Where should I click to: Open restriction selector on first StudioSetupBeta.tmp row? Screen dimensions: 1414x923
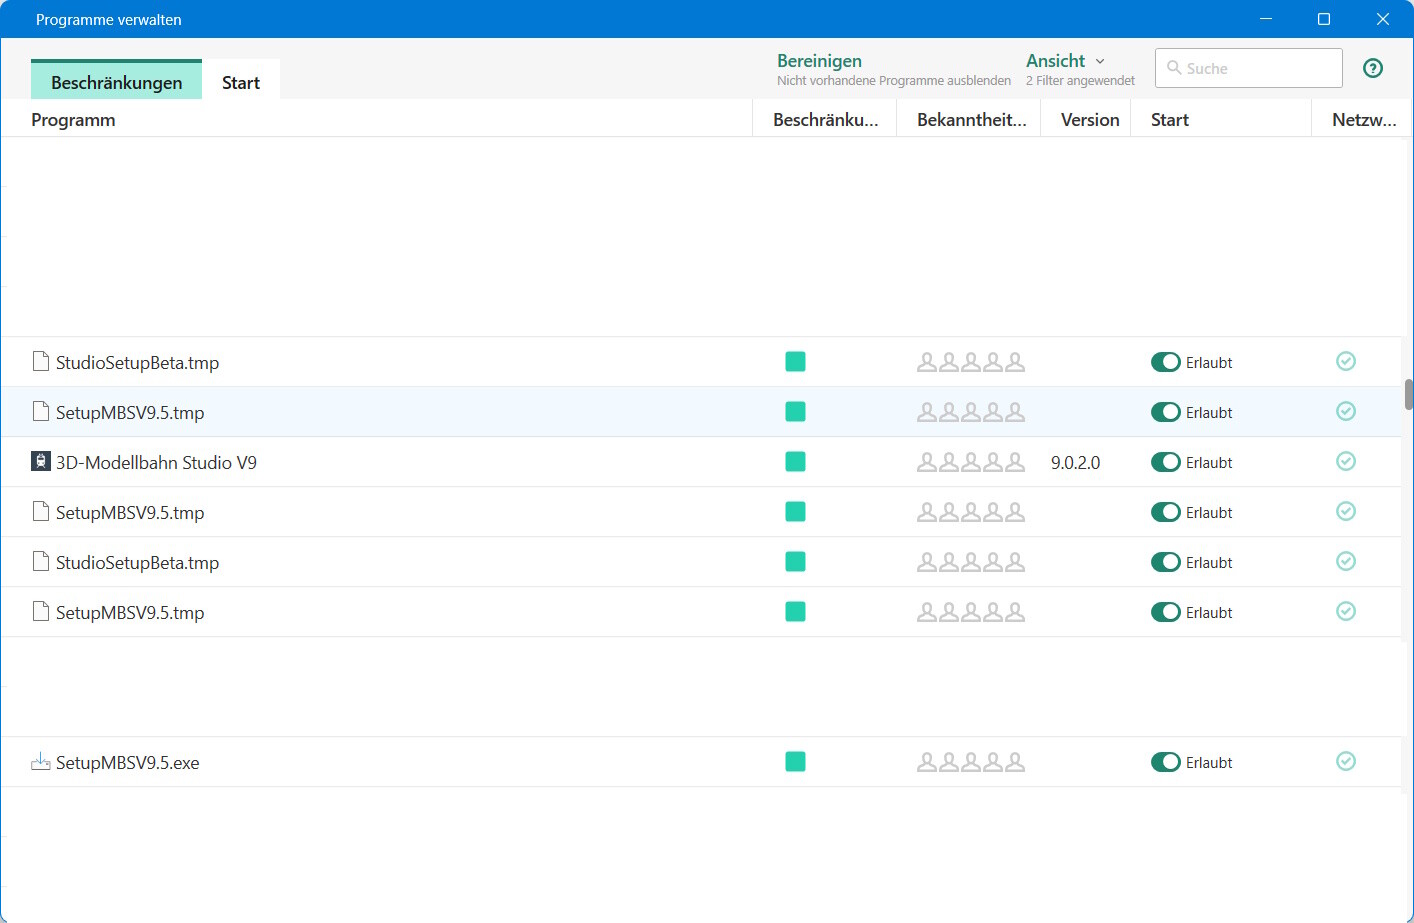click(796, 362)
